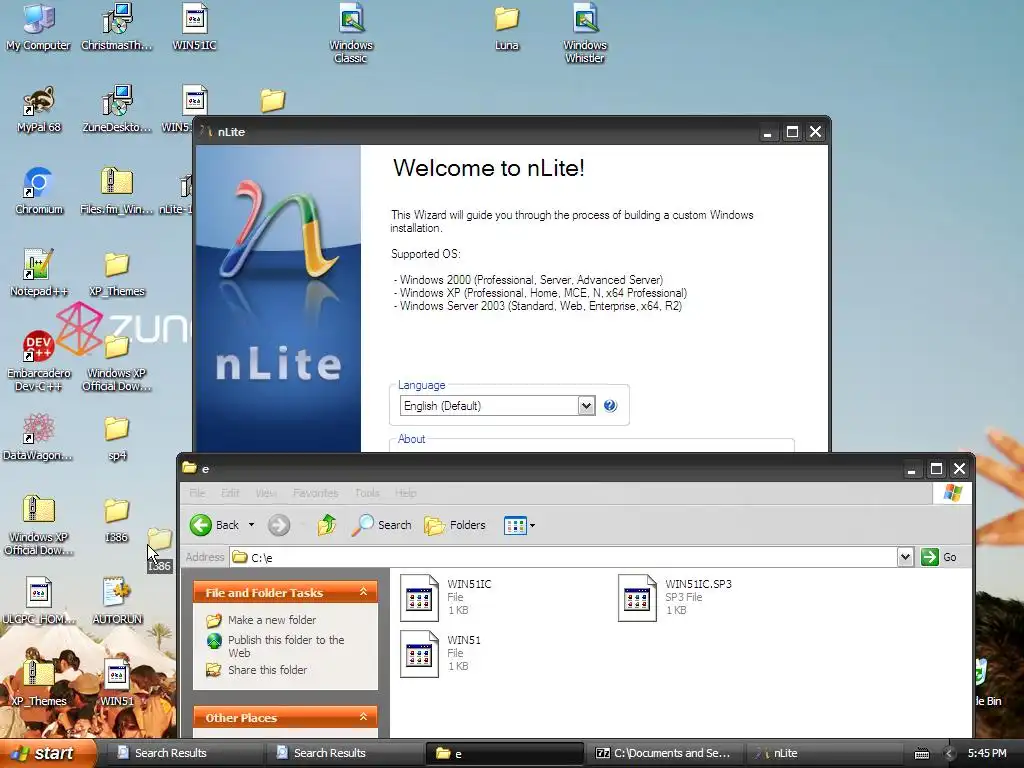Open Tools menu in e window

[367, 493]
